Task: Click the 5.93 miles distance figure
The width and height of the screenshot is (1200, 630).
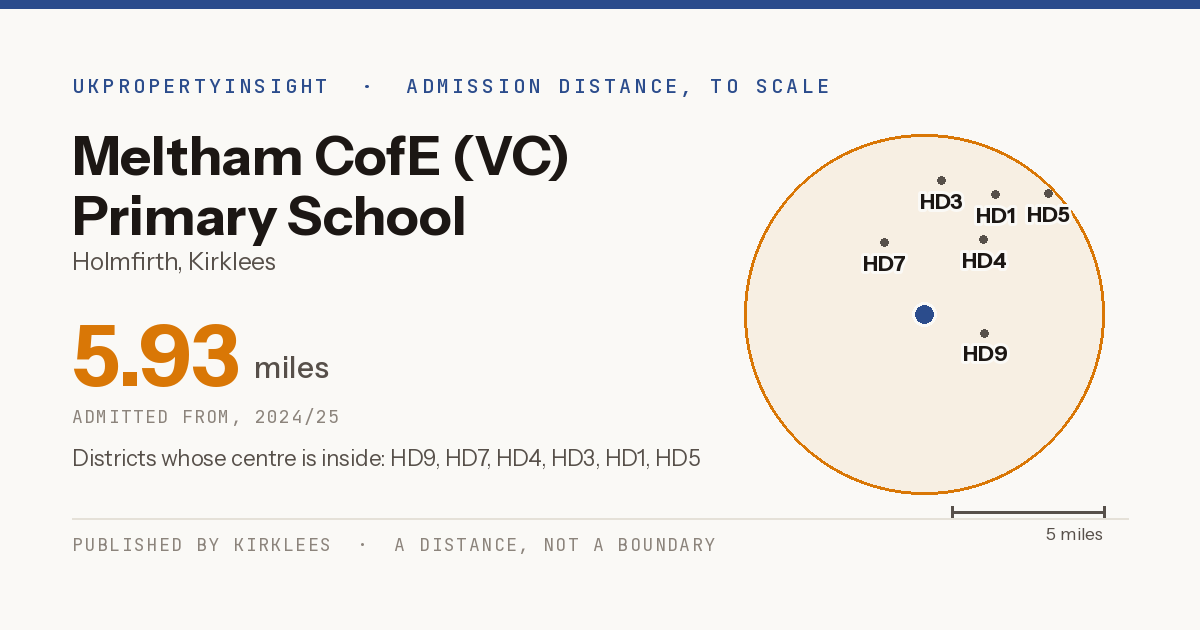Action: 201,356
